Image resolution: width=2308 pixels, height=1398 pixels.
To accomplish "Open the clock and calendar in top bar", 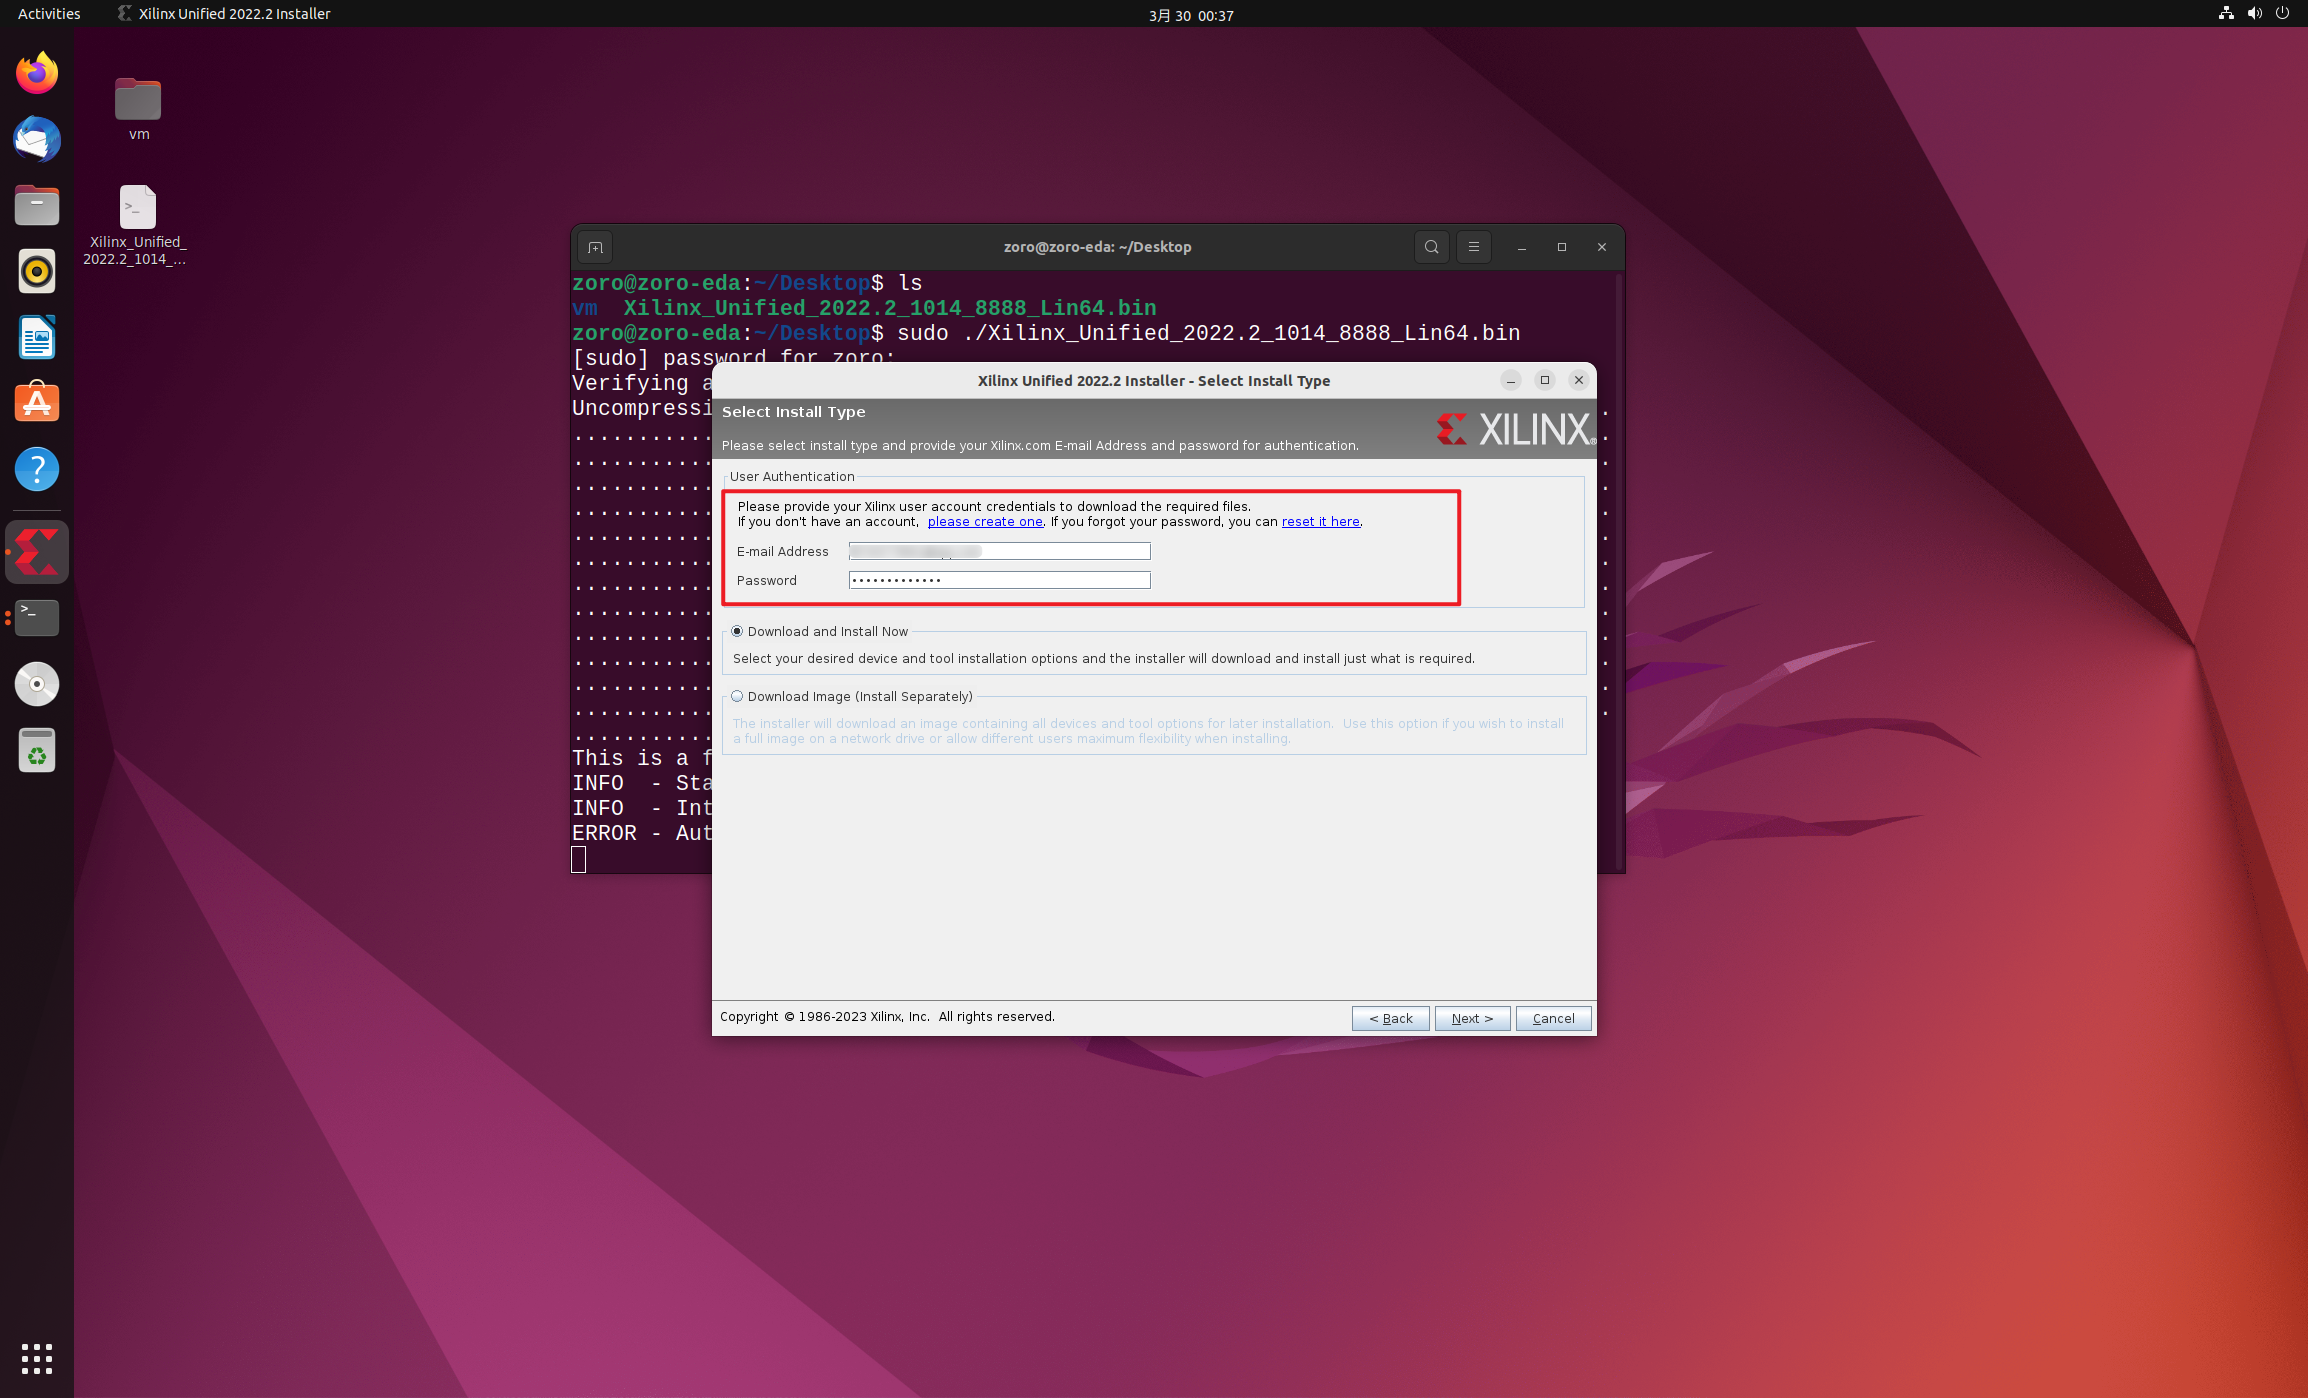I will [x=1190, y=15].
